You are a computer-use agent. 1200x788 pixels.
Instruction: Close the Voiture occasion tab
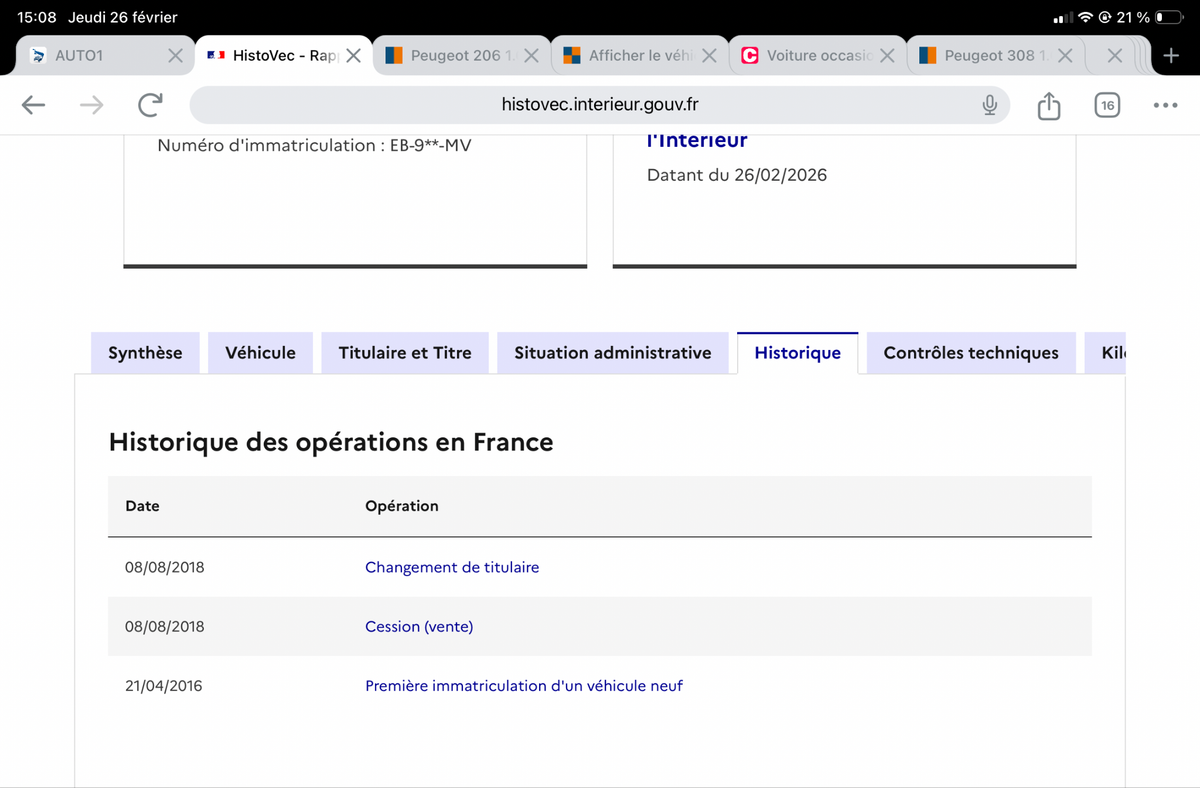887,56
